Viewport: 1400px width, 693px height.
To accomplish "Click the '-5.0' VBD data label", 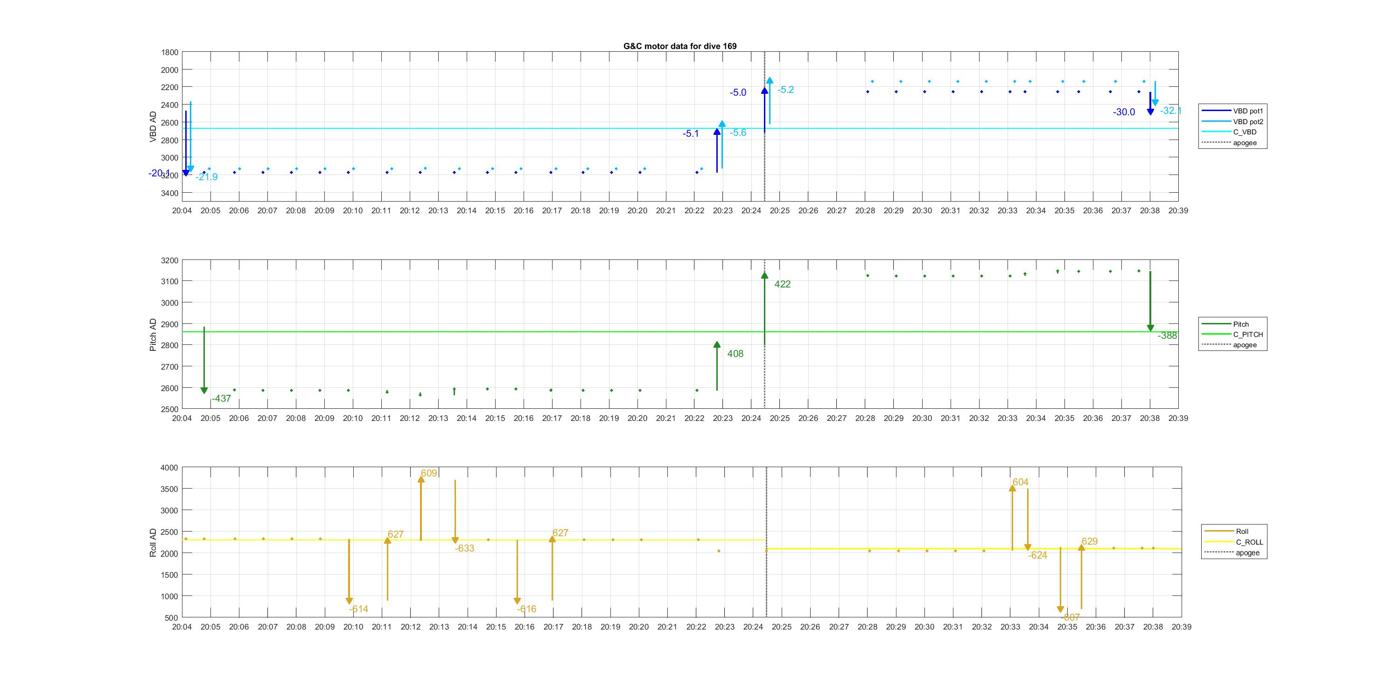I will (738, 93).
